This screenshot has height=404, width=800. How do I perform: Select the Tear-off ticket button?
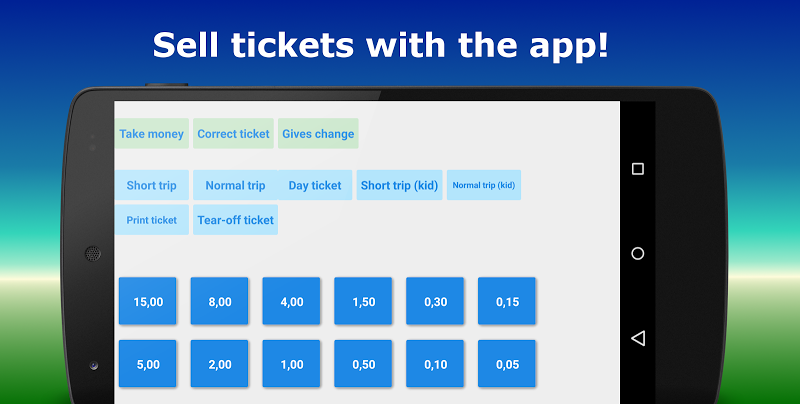point(235,220)
